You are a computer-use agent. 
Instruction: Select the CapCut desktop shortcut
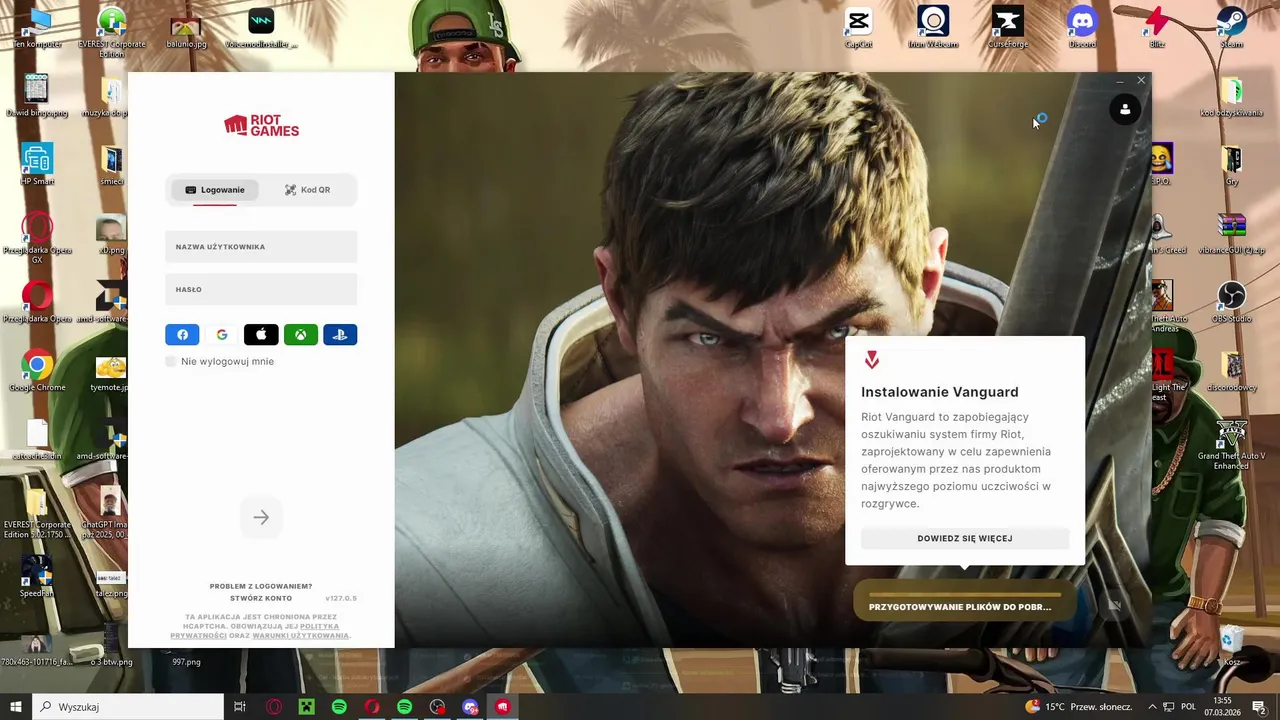pyautogui.click(x=858, y=28)
